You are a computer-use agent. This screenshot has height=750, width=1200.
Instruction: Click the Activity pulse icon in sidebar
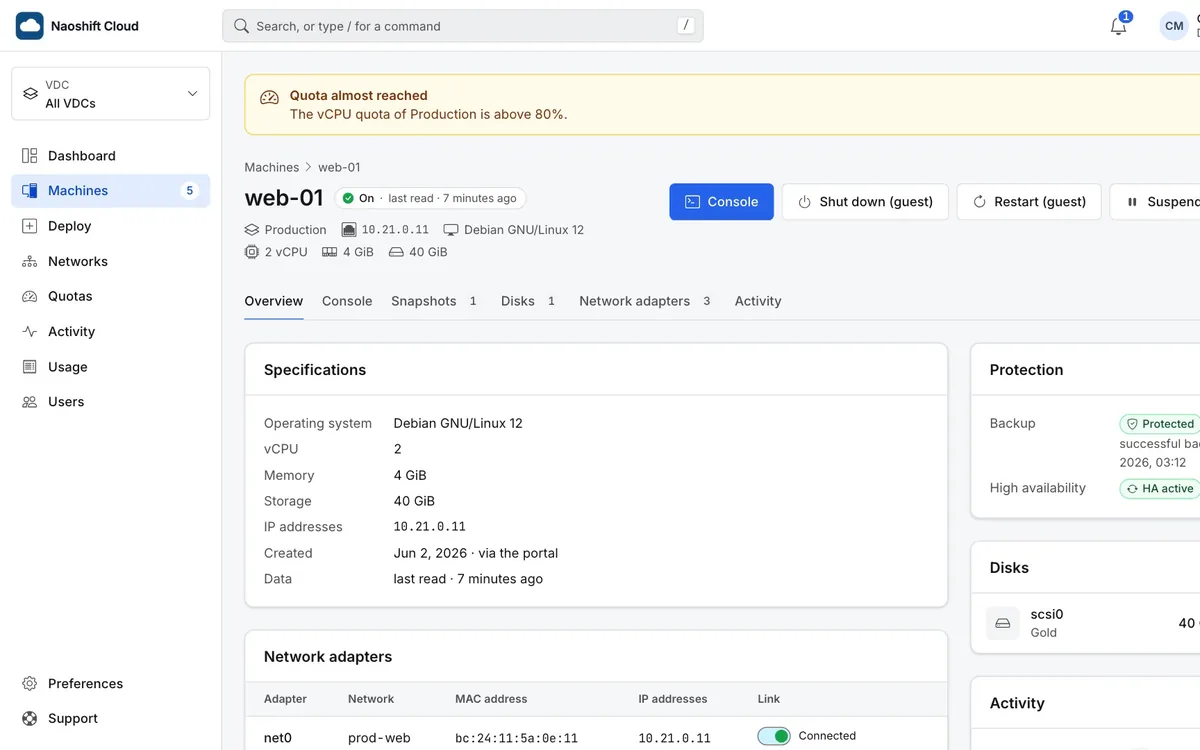(30, 332)
